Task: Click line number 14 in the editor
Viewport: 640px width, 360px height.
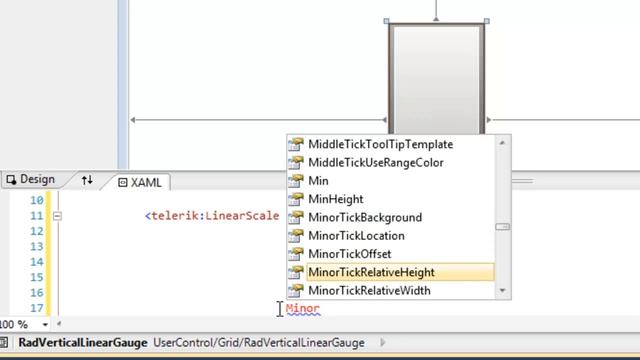Action: (37, 262)
